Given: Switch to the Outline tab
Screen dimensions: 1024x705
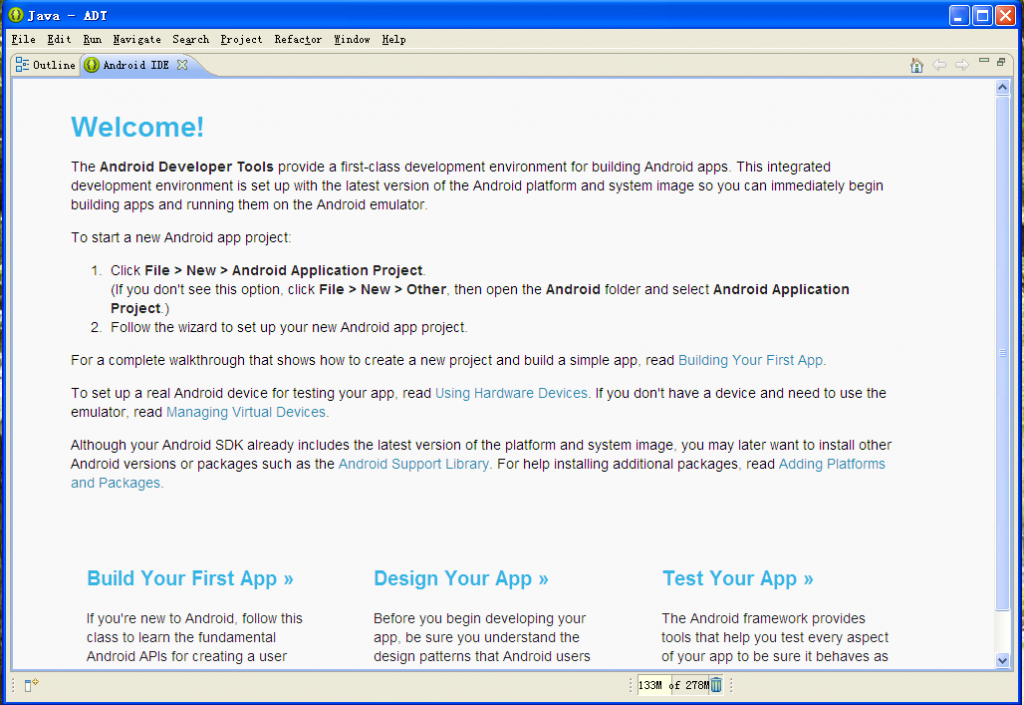Looking at the screenshot, I should 46,65.
